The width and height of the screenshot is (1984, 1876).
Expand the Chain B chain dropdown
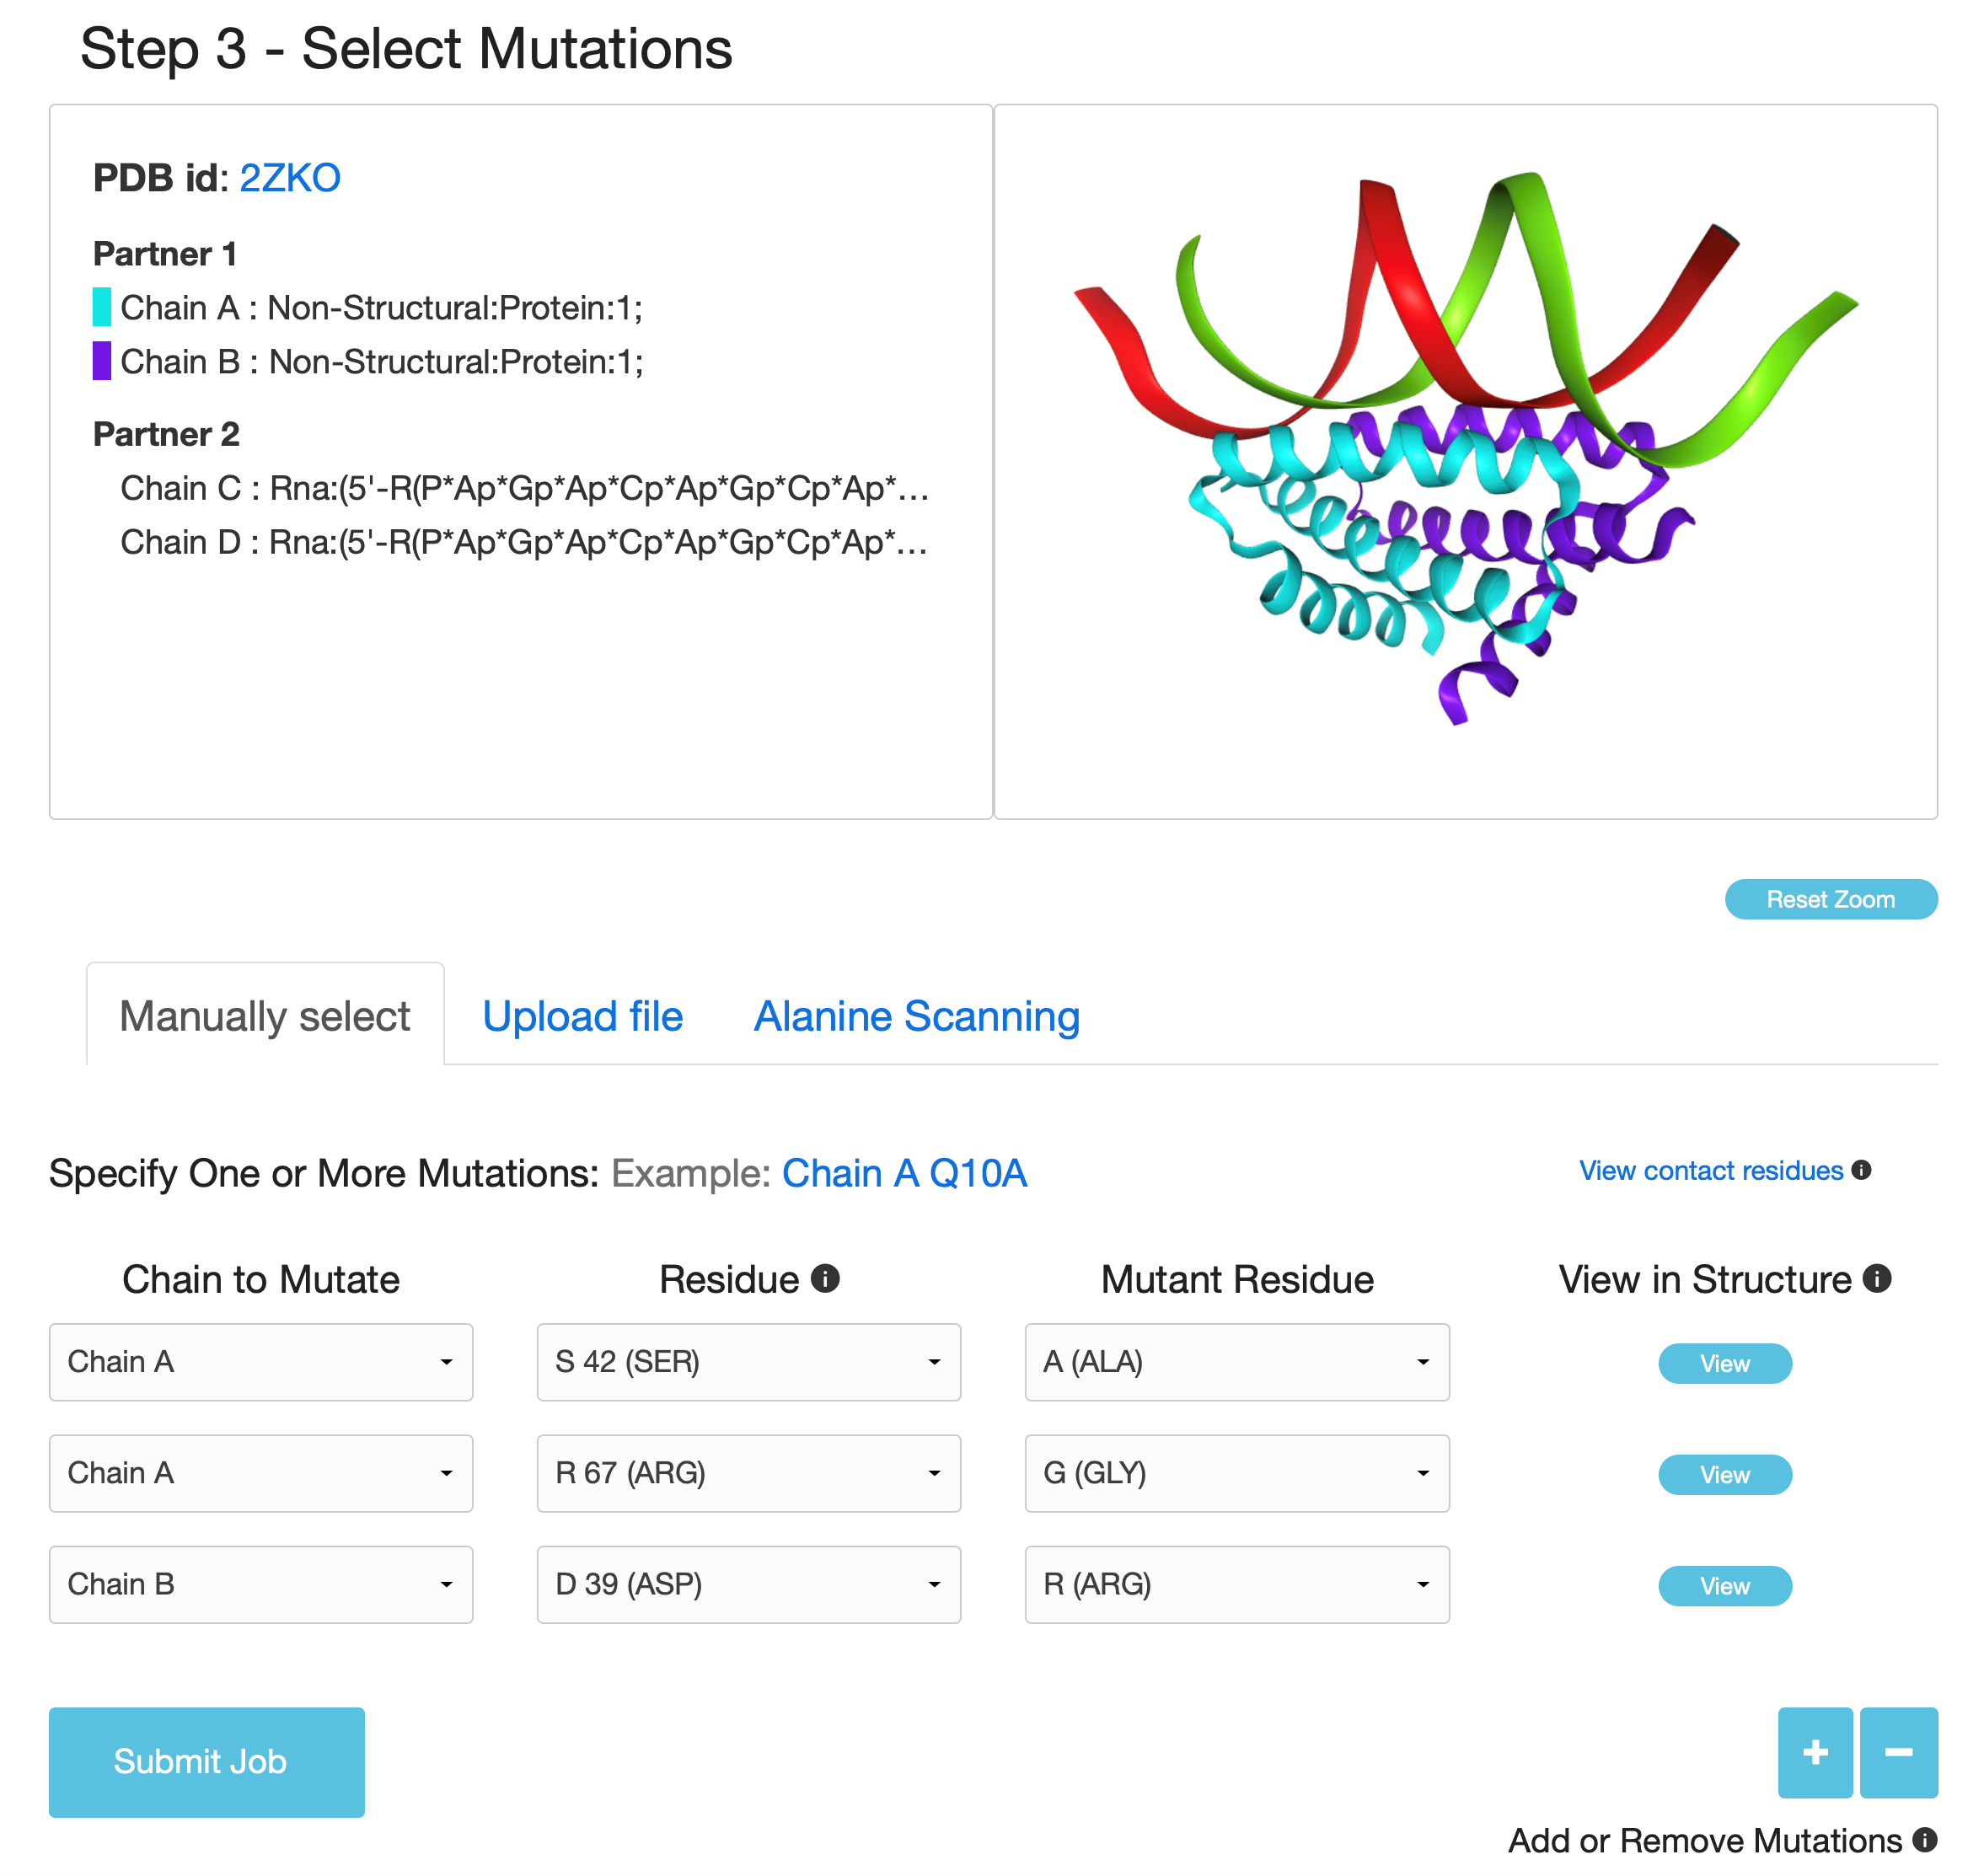pos(261,1584)
